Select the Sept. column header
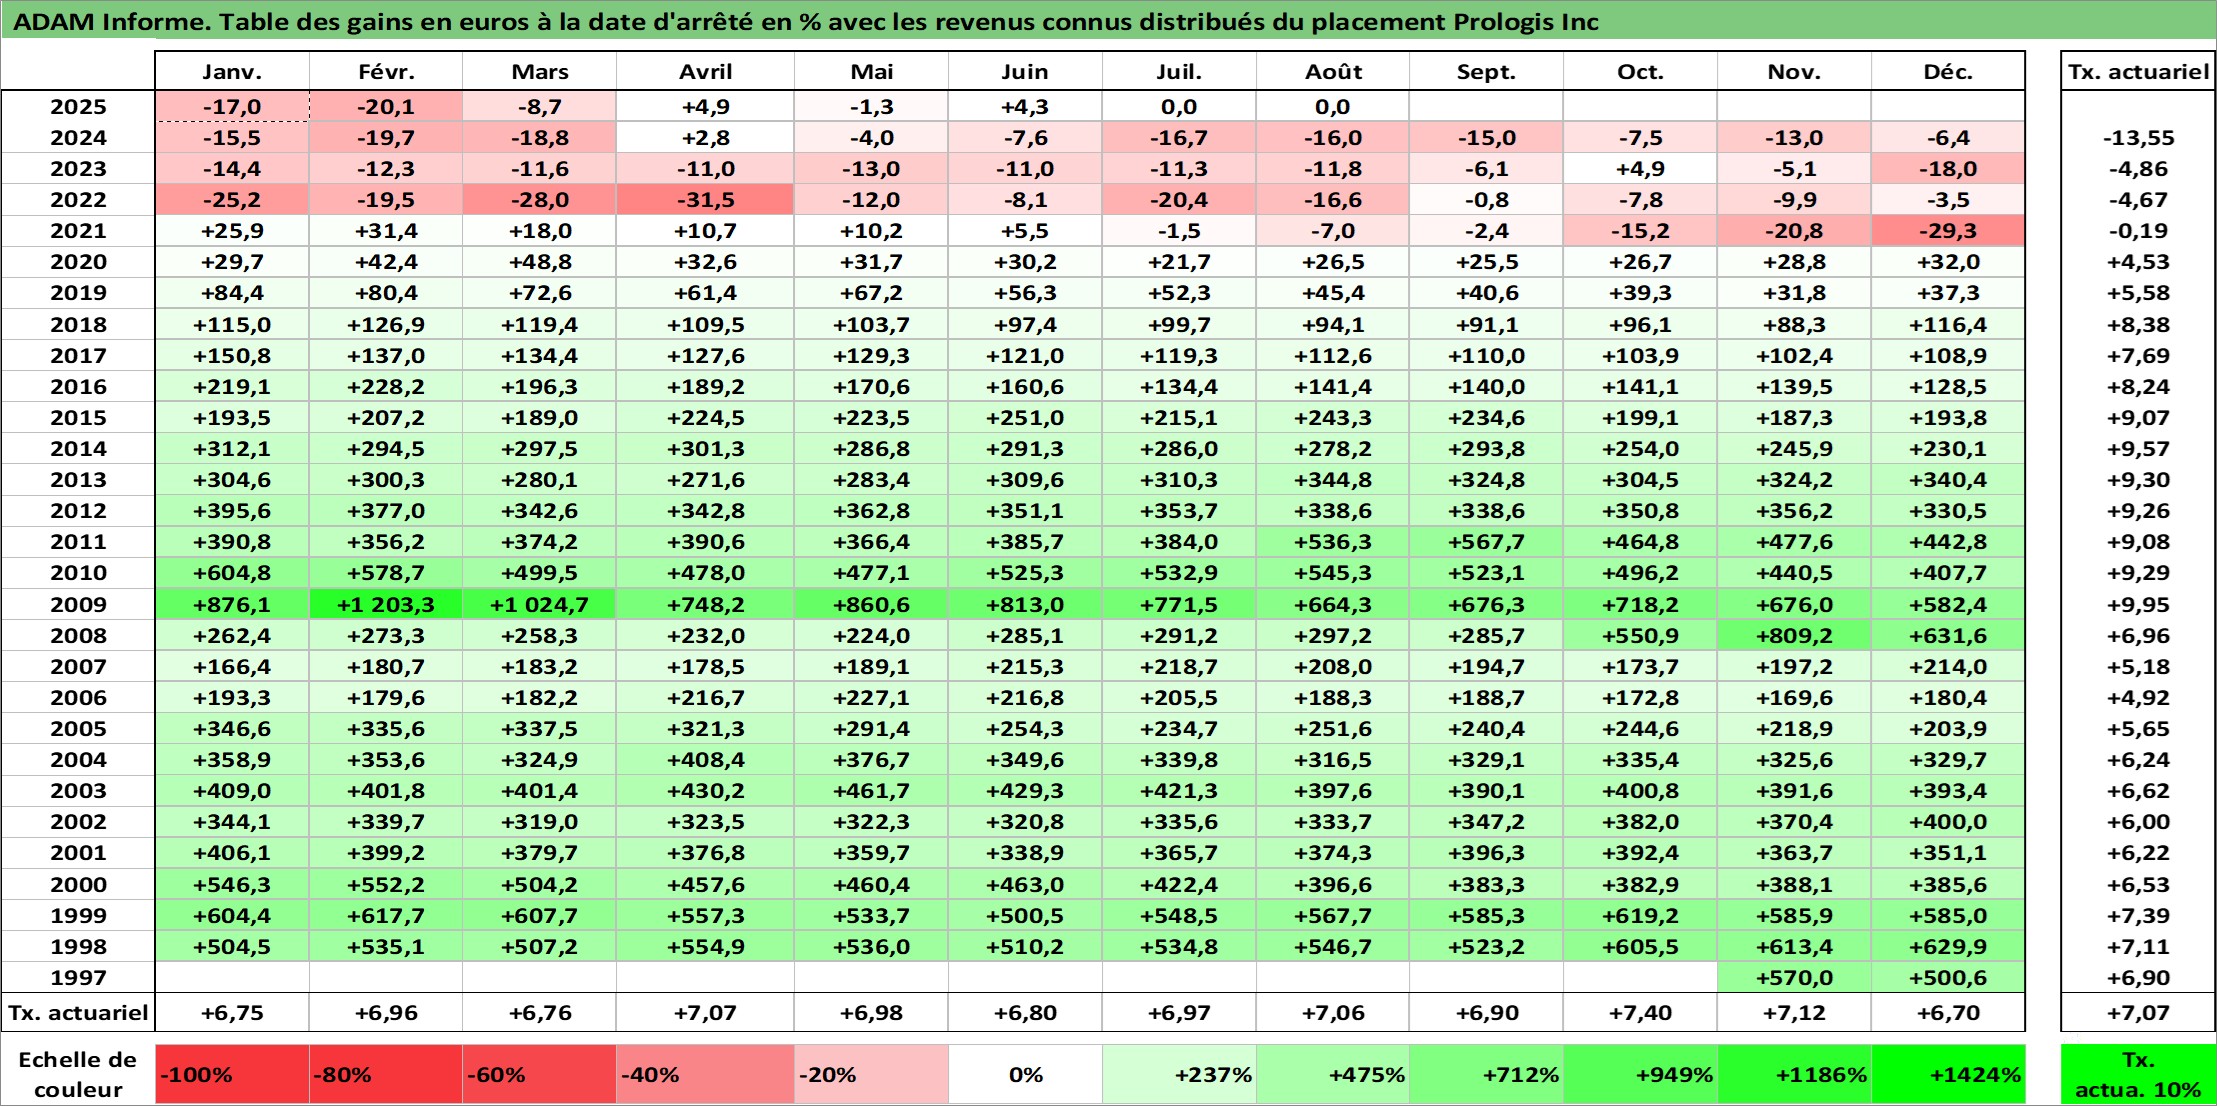Viewport: 2217px width, 1106px height. pyautogui.click(x=1486, y=72)
